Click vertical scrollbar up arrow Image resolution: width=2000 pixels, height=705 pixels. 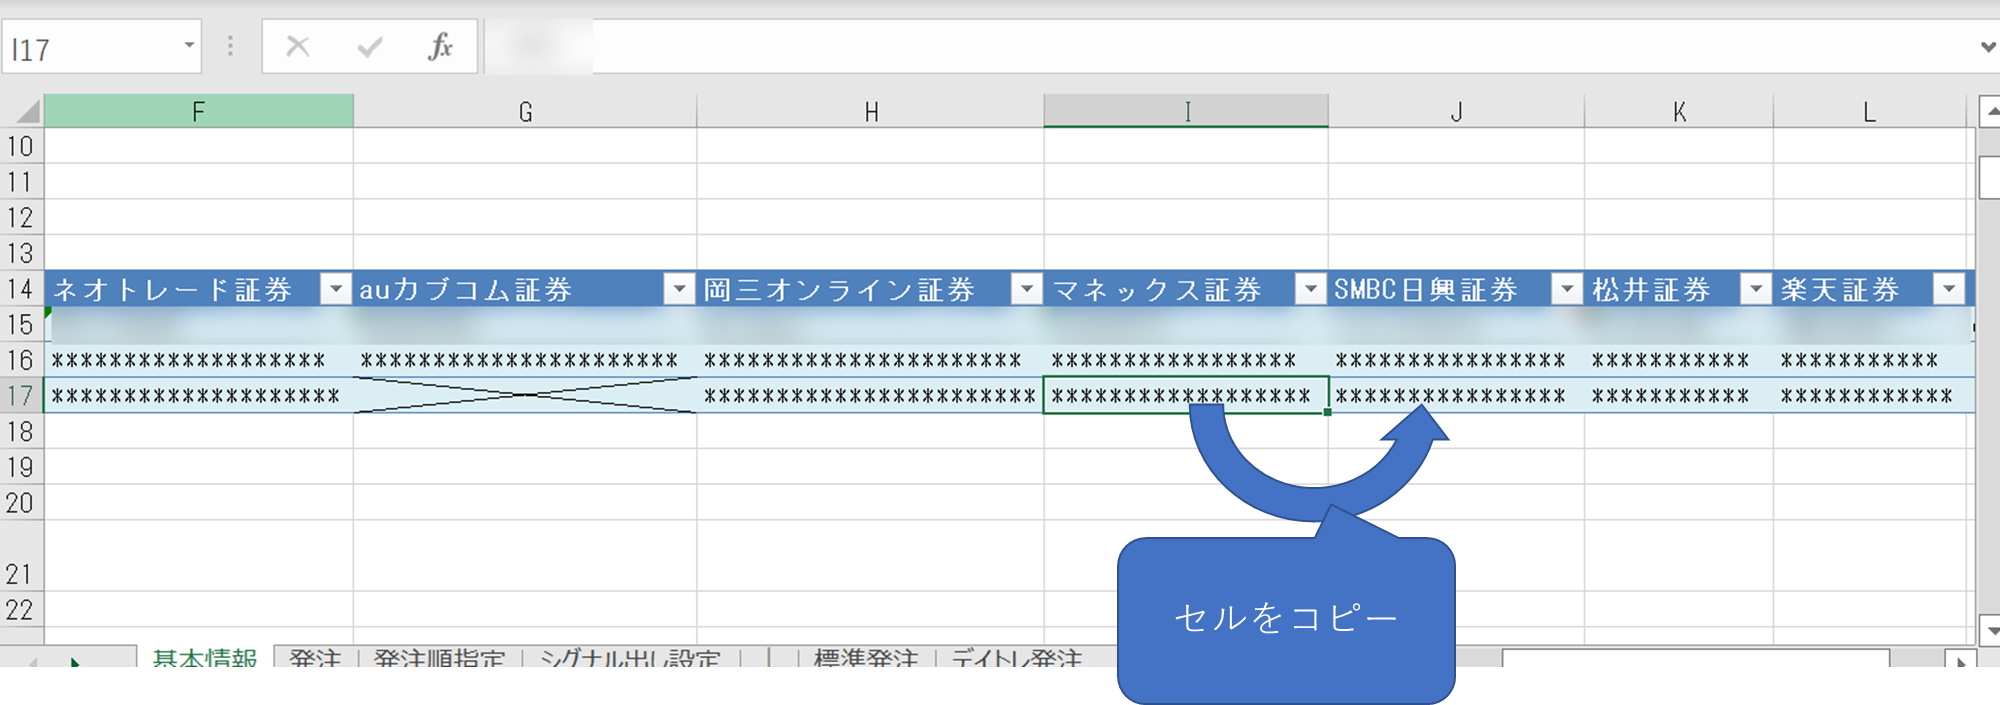tap(1989, 111)
